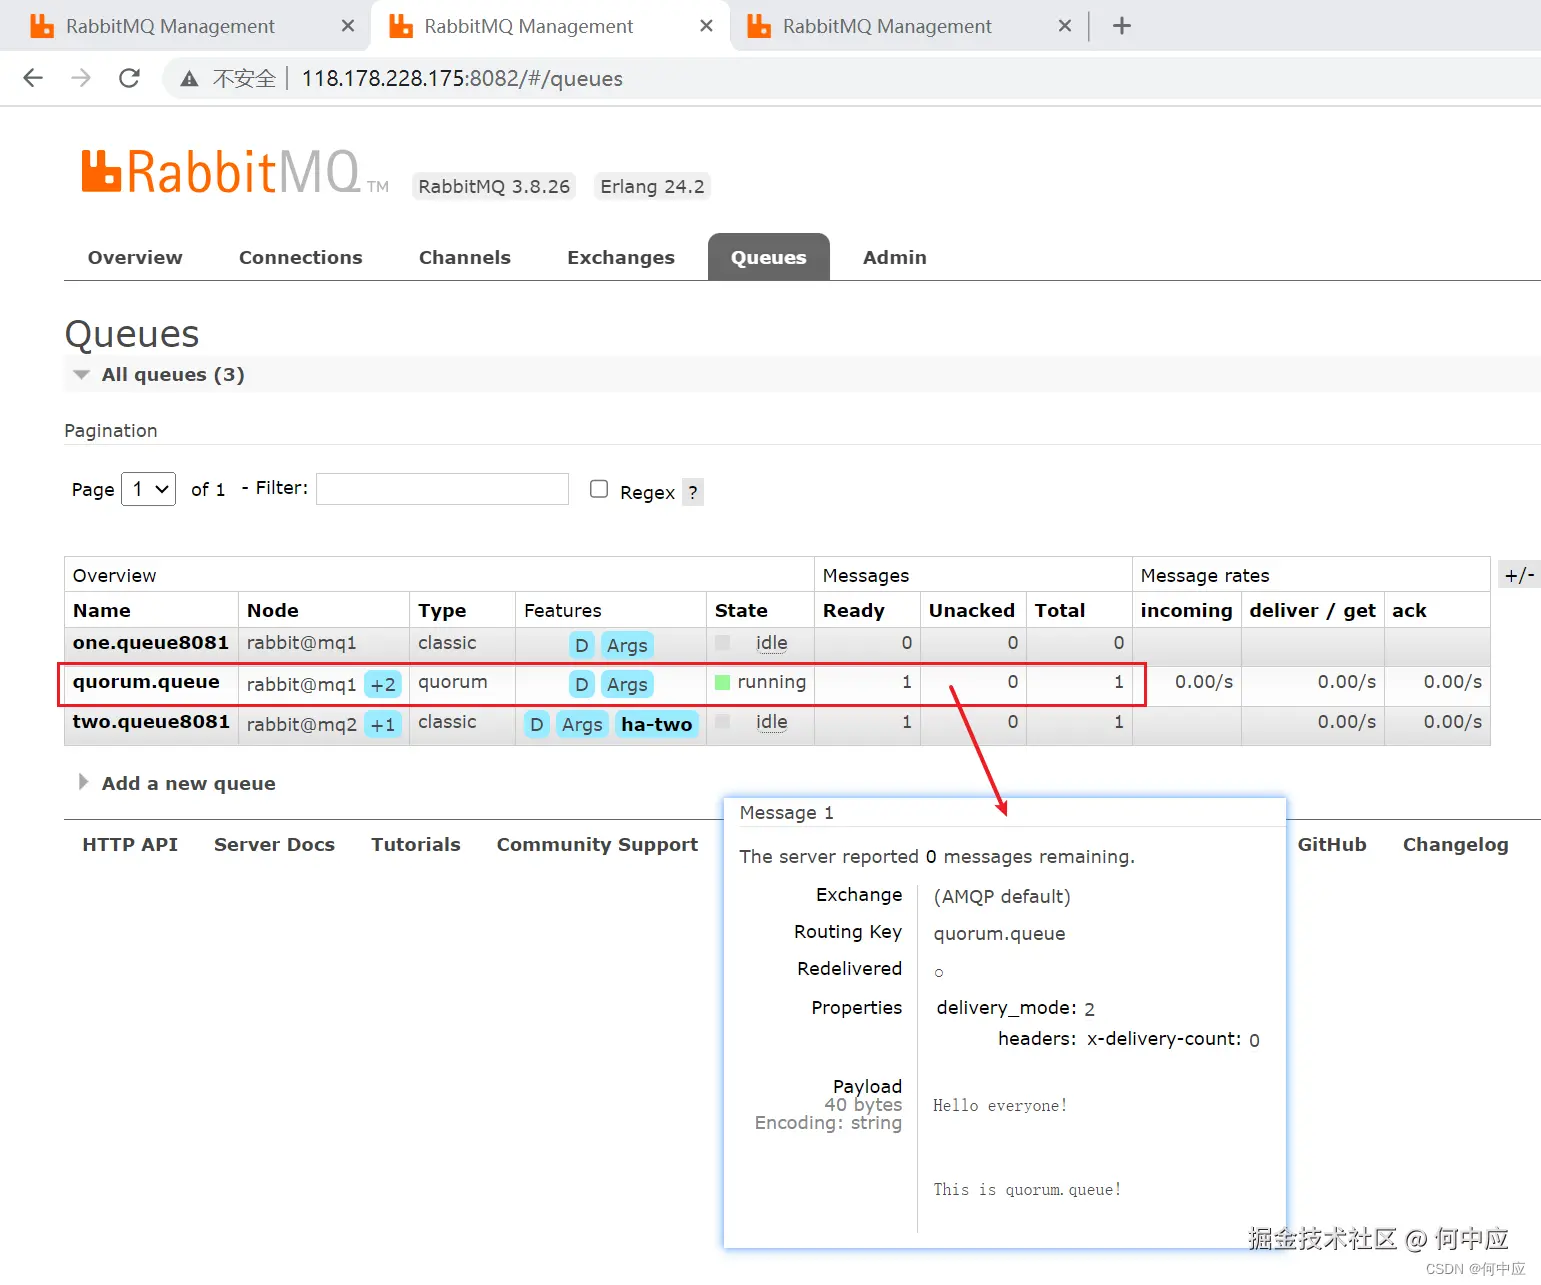Viewport: 1541px width, 1285px height.
Task: Open the Page number dropdown
Action: click(148, 489)
